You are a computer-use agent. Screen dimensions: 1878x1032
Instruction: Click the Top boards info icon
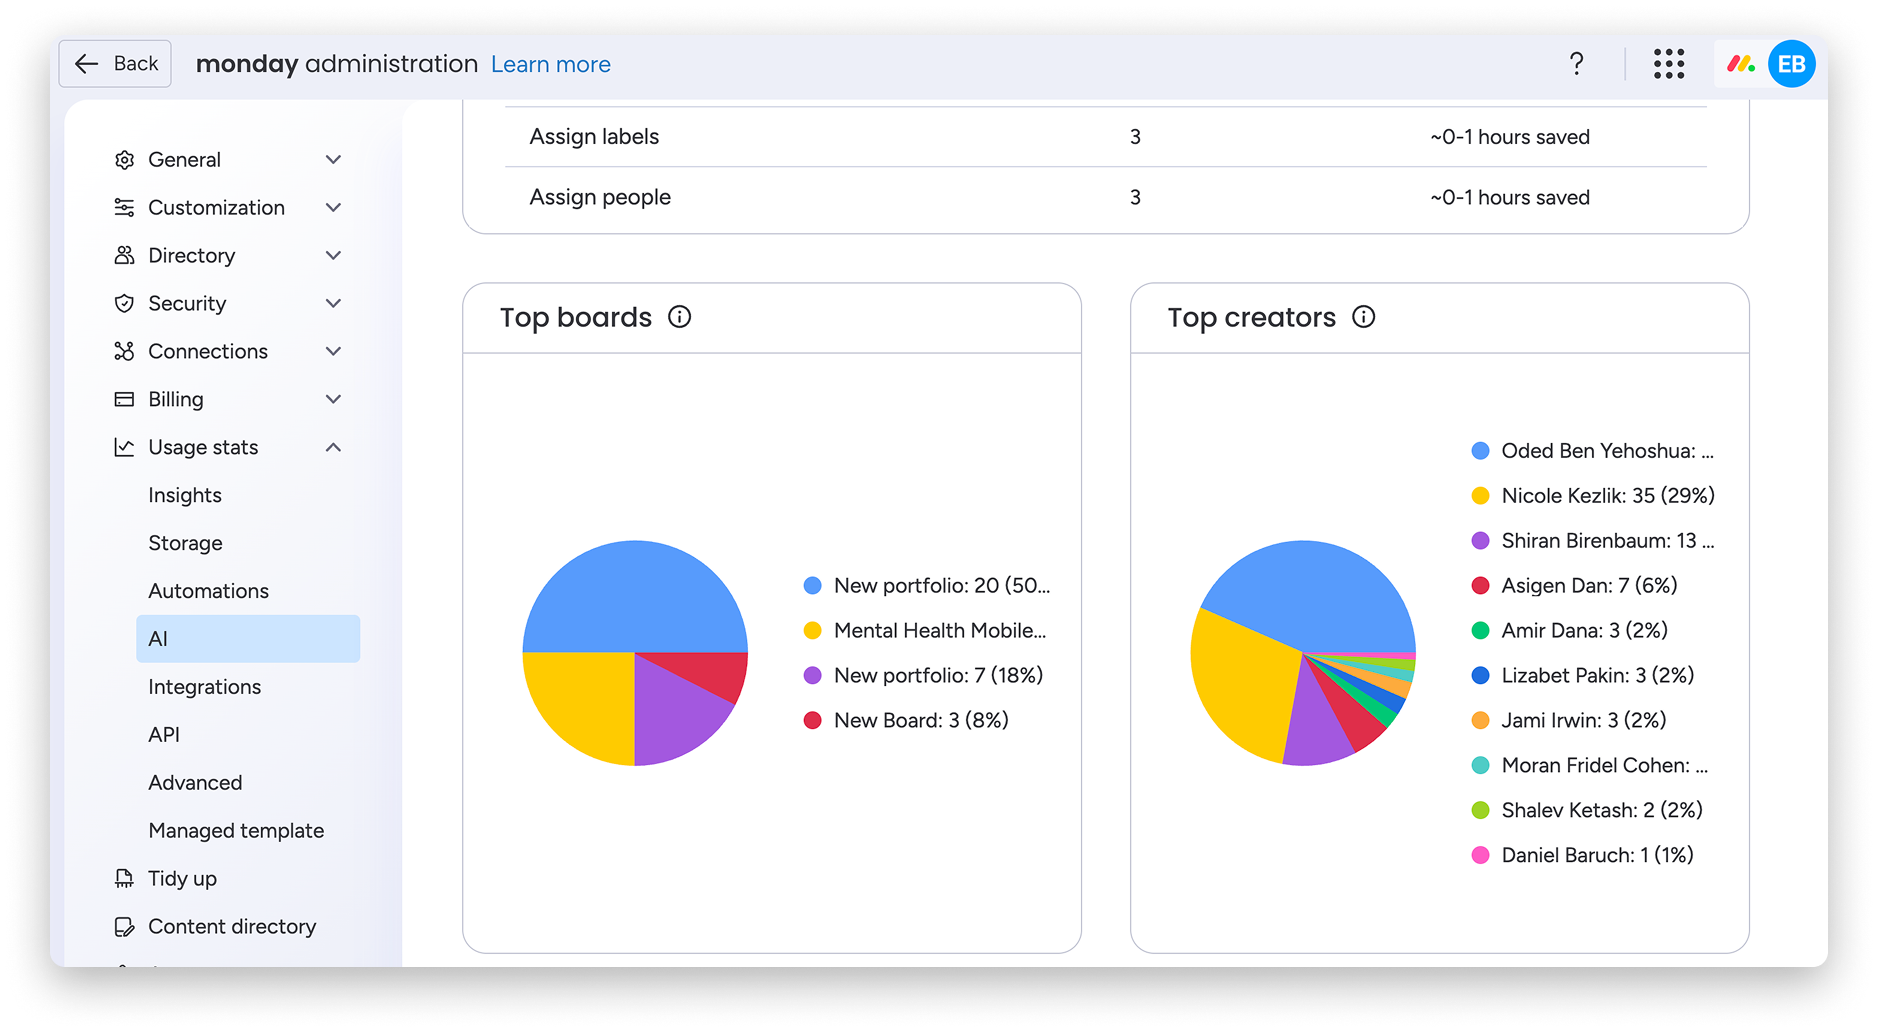click(x=680, y=317)
